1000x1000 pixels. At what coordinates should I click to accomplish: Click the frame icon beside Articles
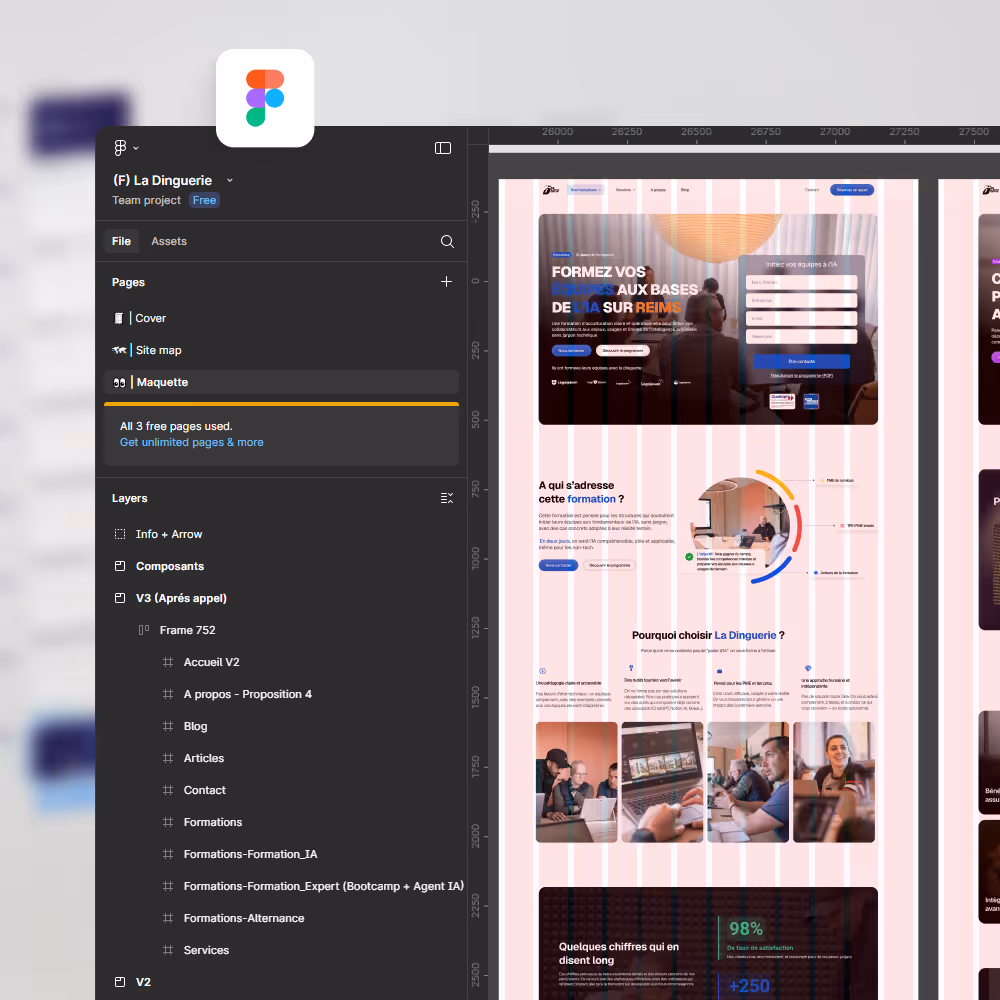pos(168,758)
